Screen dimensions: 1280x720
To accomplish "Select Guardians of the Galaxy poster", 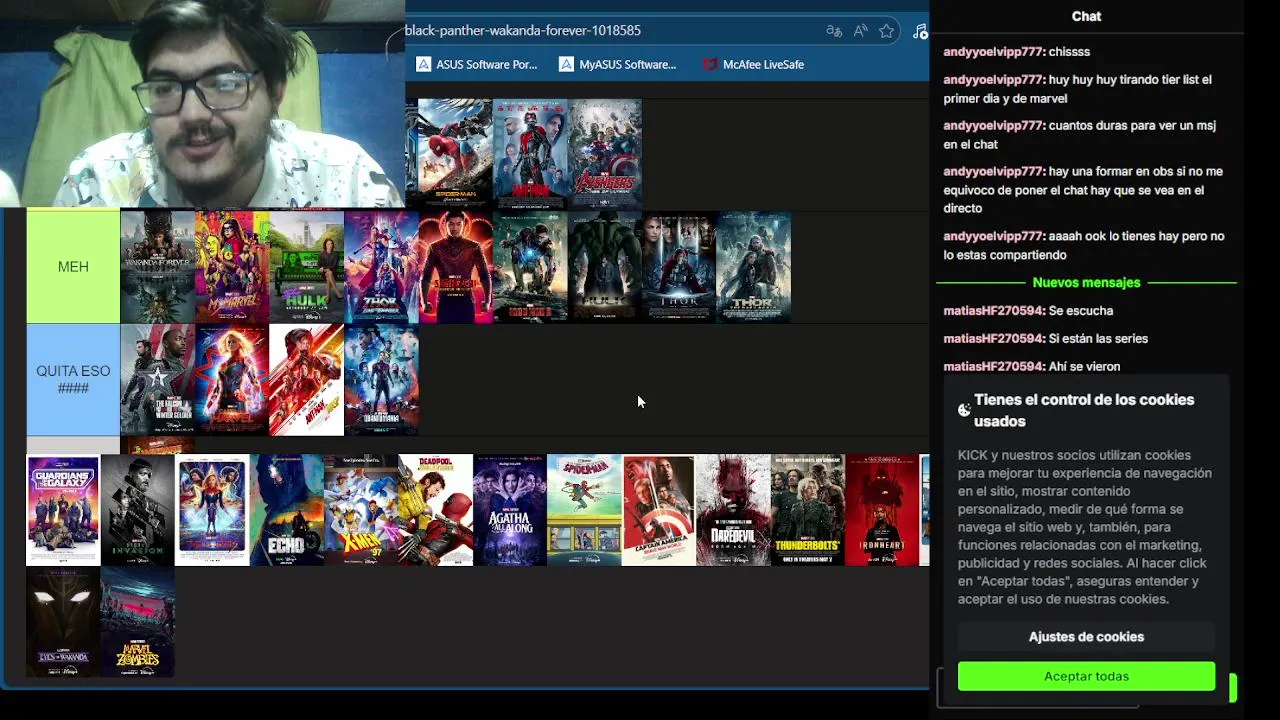I will pos(63,510).
